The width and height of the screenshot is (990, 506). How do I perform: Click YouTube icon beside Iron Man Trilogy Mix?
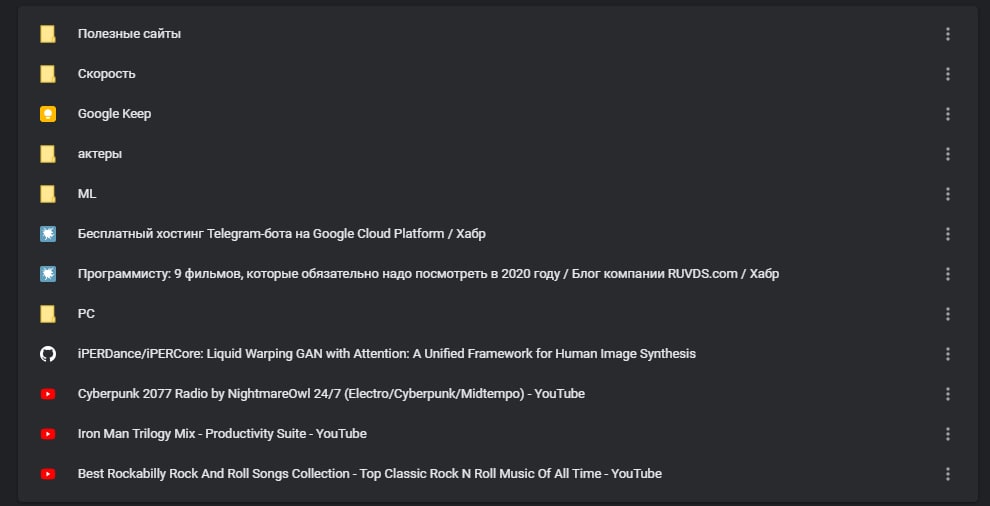48,434
